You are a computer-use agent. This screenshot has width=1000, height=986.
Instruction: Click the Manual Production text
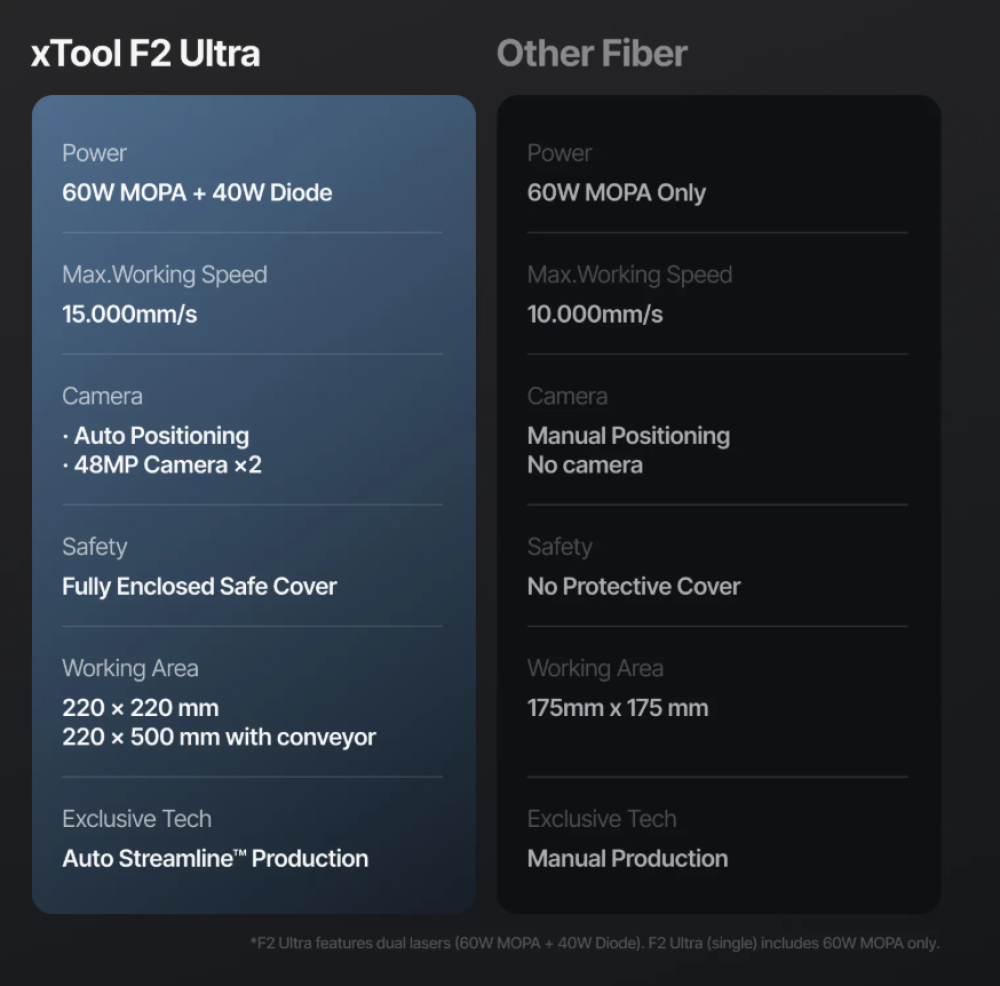[x=627, y=858]
